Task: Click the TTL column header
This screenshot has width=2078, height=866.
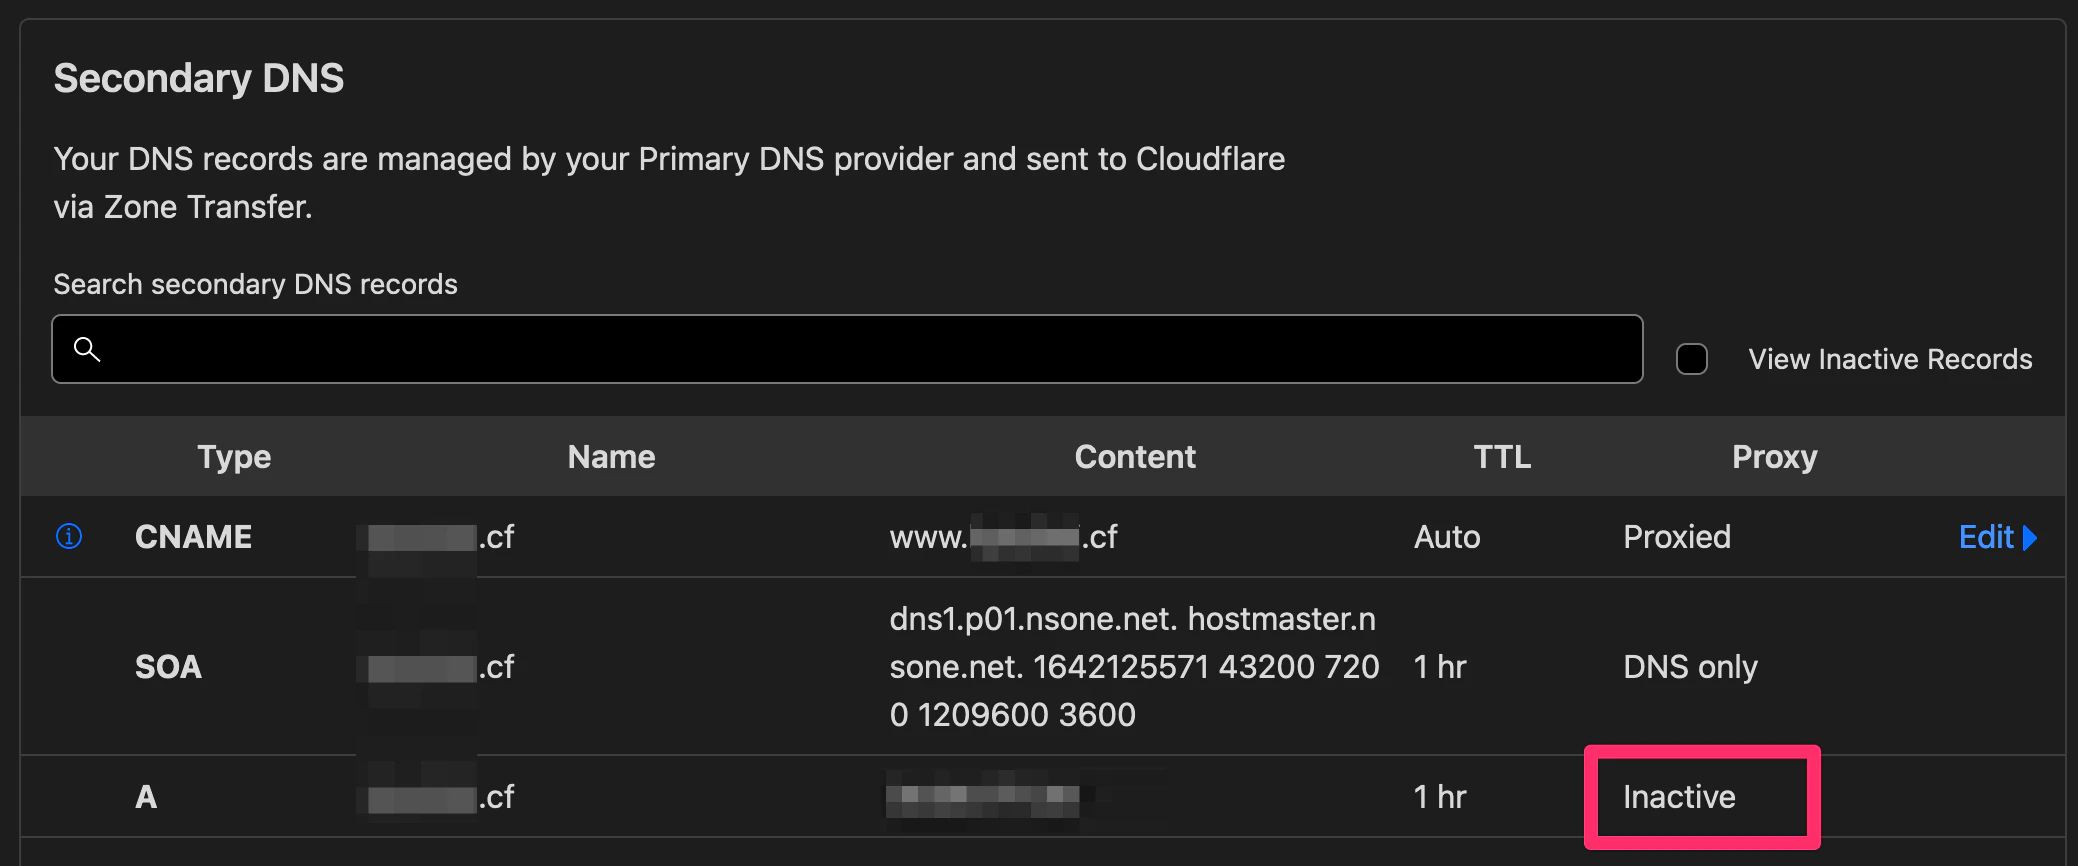Action: (x=1502, y=457)
